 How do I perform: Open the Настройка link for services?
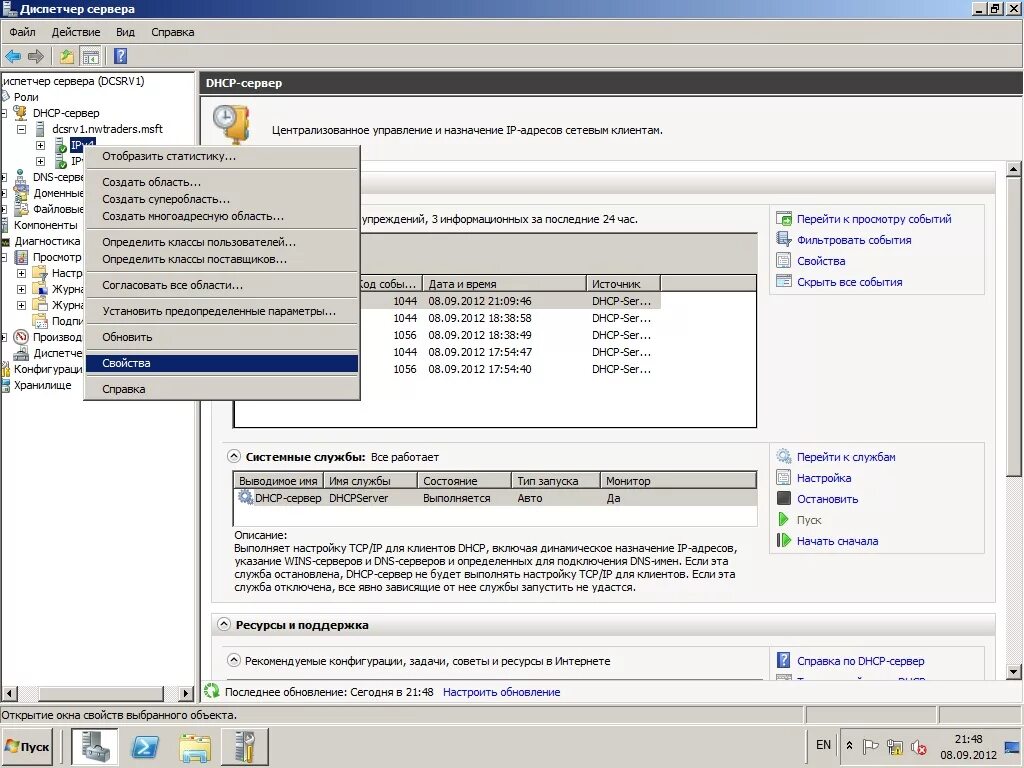[x=824, y=477]
